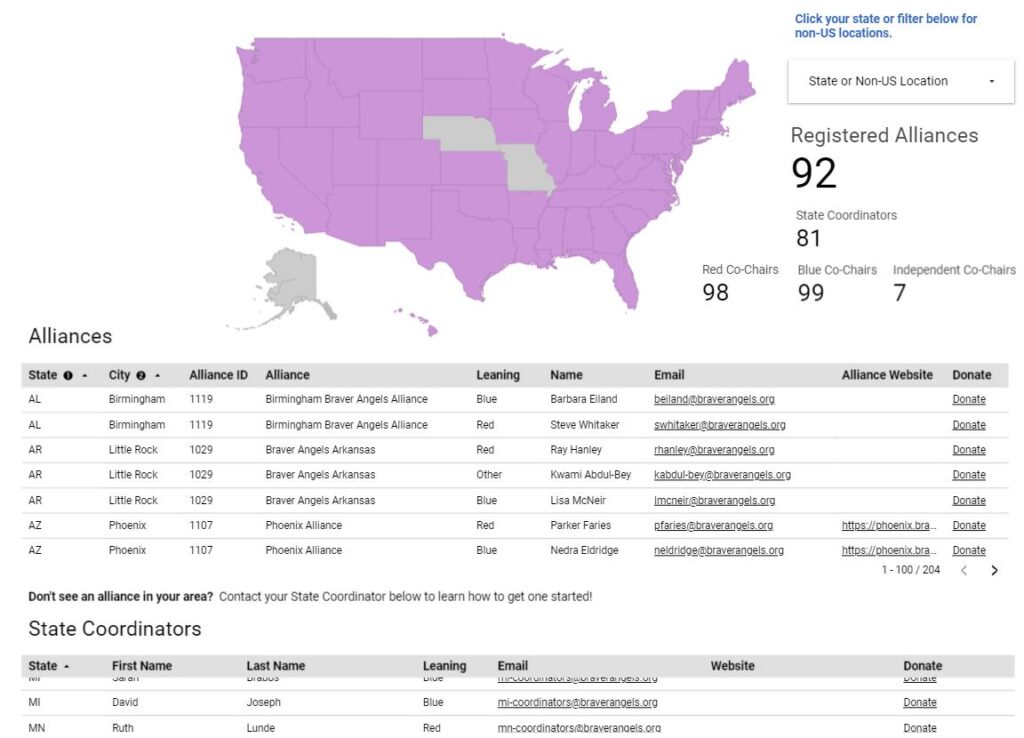Viewport: 1024px width, 738px height.
Task: Click sort arrow next to City column
Action: coord(157,376)
